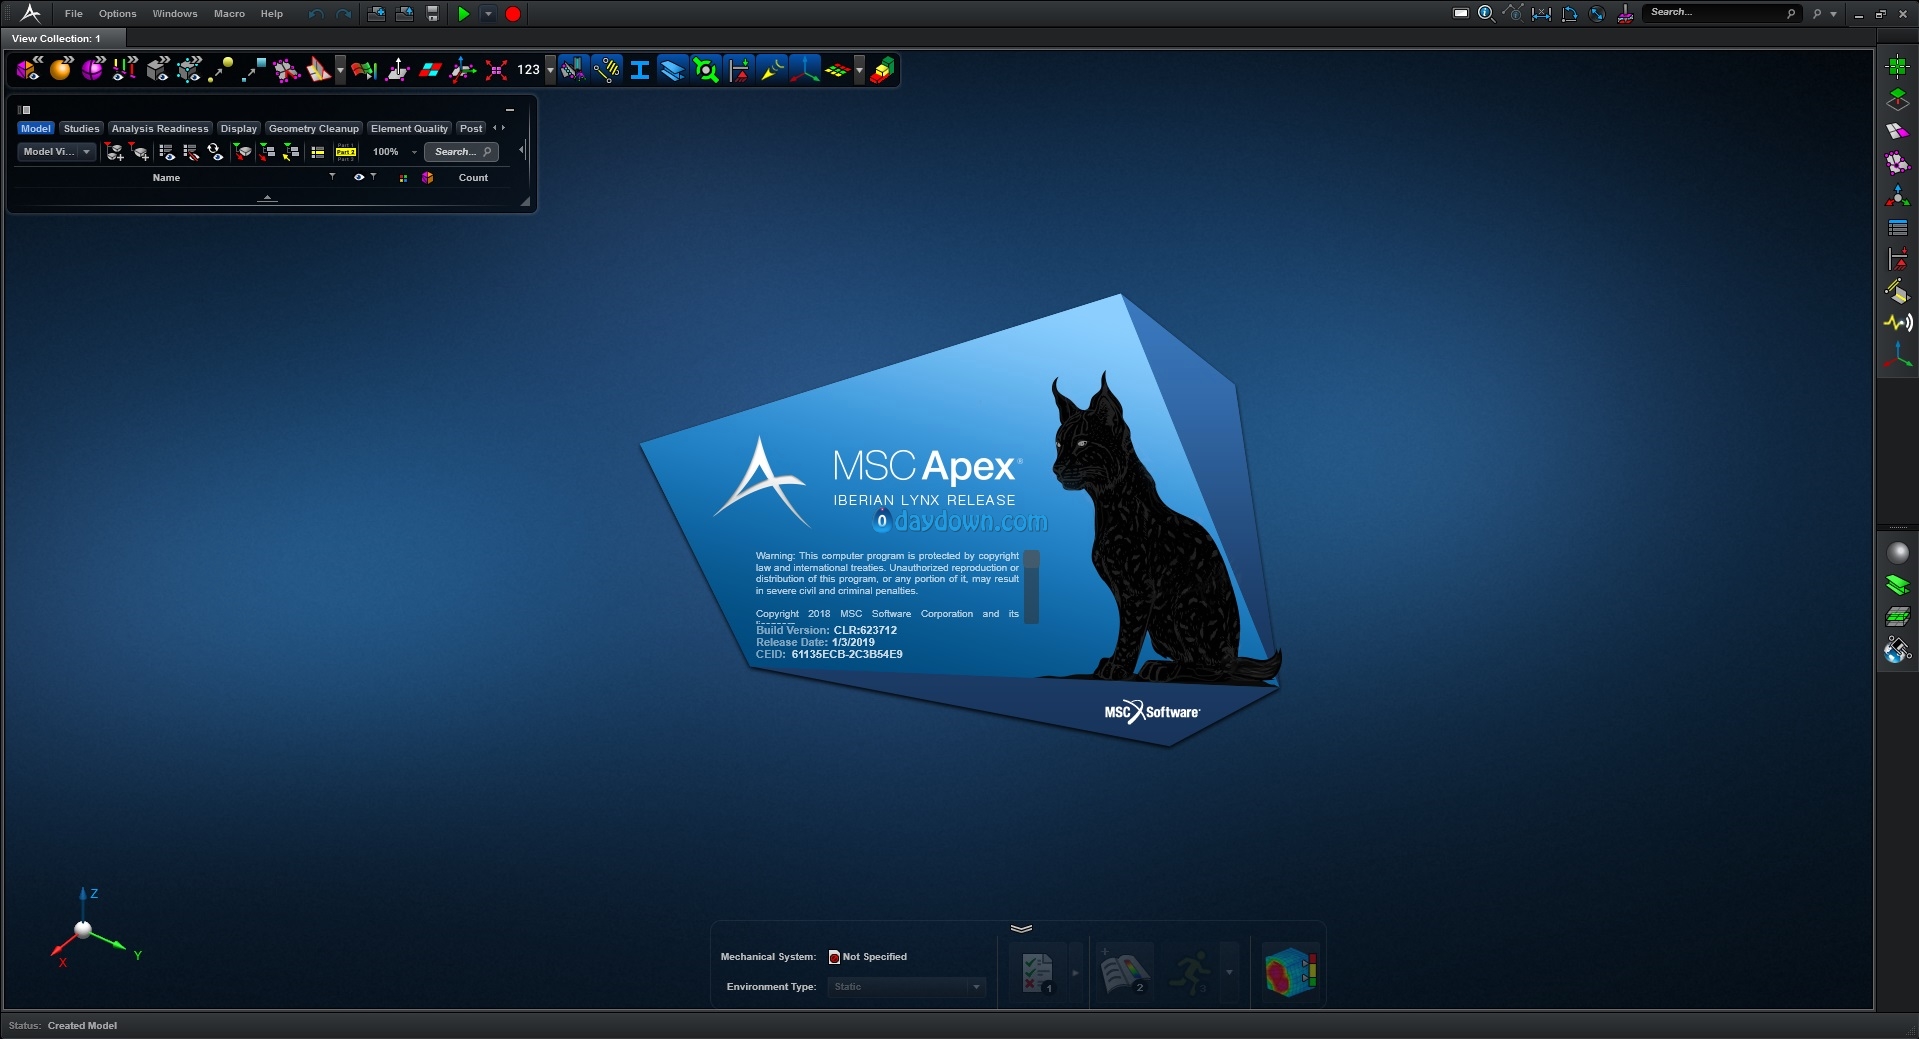Click the save disk button
Image resolution: width=1919 pixels, height=1039 pixels.
point(432,14)
